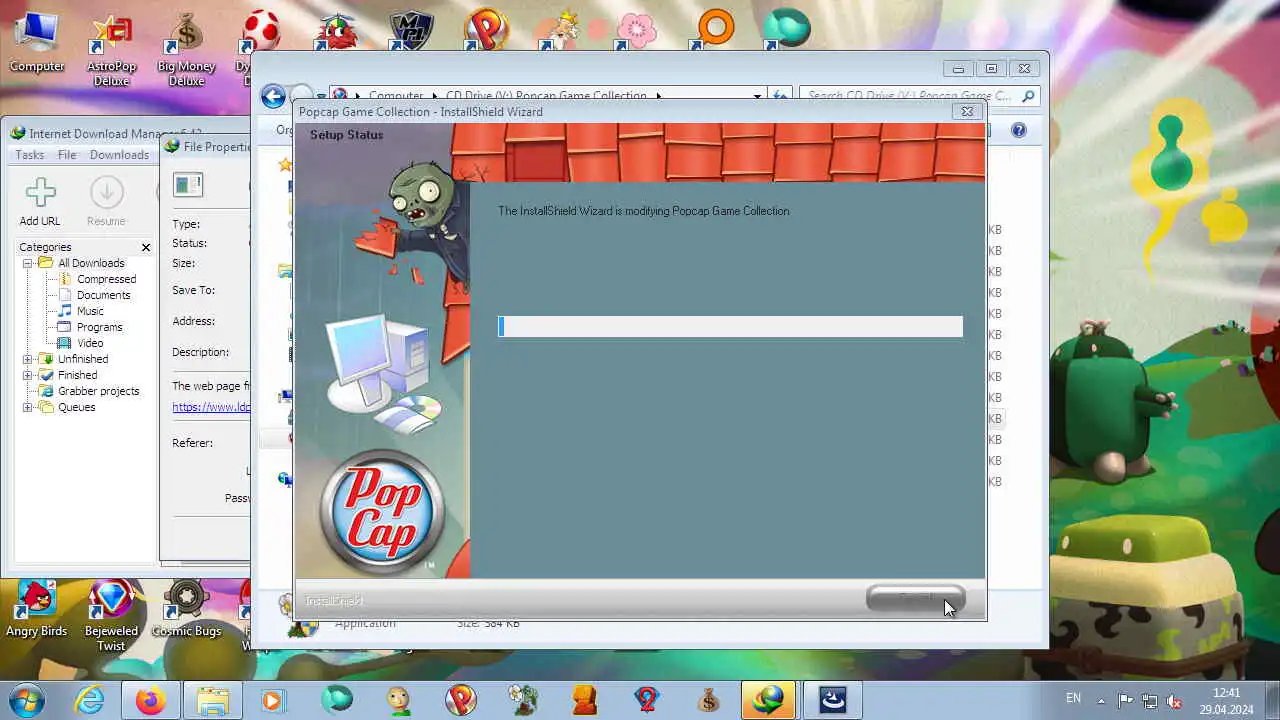Switch to InstallShield setup taskbar button
1280x720 pixels.
833,700
